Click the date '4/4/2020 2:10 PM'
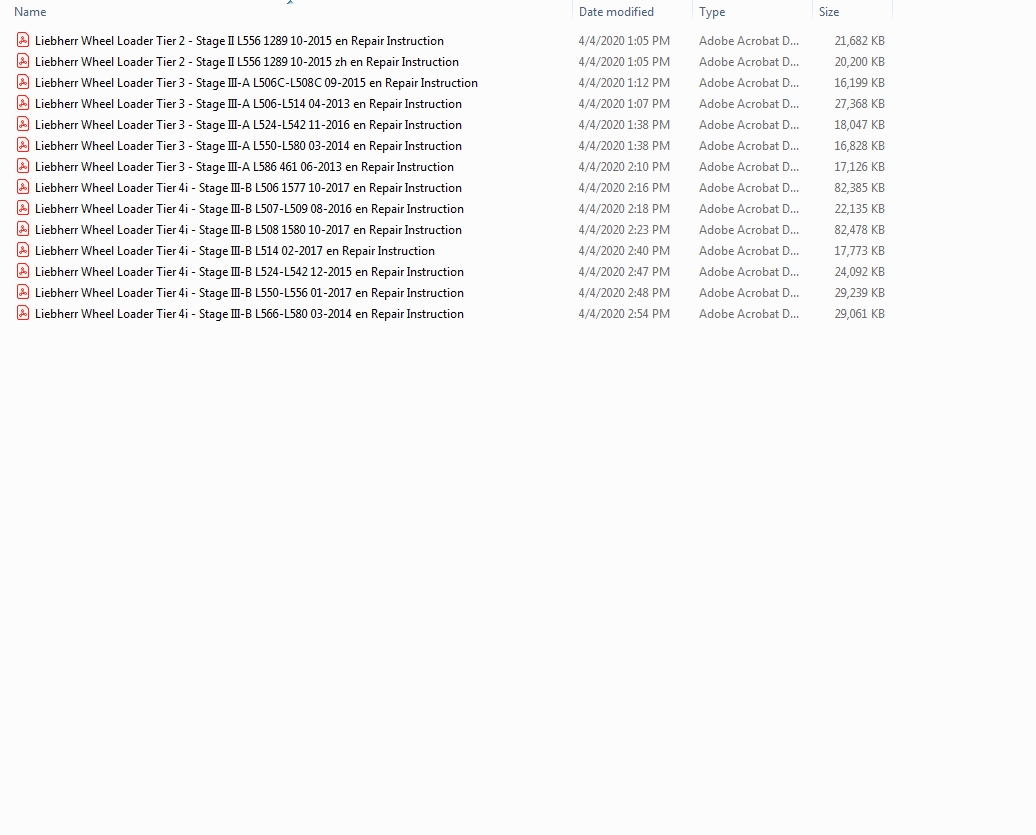This screenshot has height=835, width=1036. [x=624, y=167]
